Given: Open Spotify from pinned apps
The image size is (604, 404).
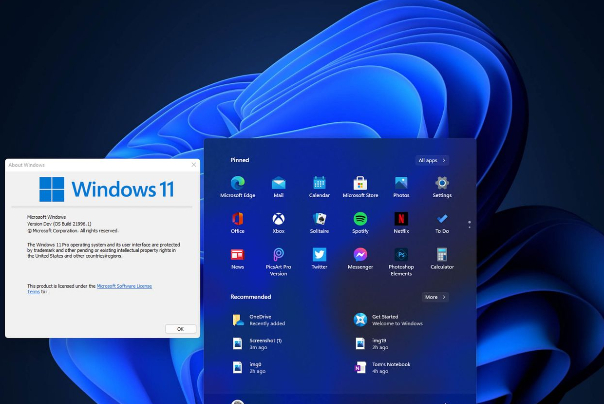Looking at the screenshot, I should [x=360, y=223].
